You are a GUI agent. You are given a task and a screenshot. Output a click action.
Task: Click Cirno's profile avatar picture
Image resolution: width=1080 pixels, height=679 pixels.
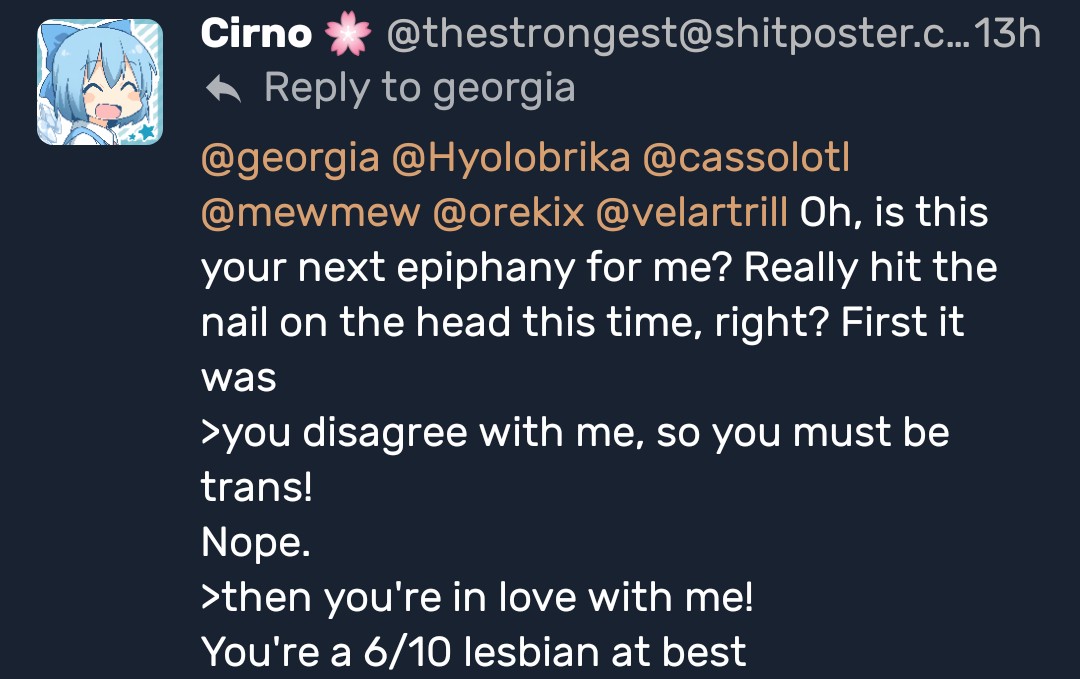point(100,82)
